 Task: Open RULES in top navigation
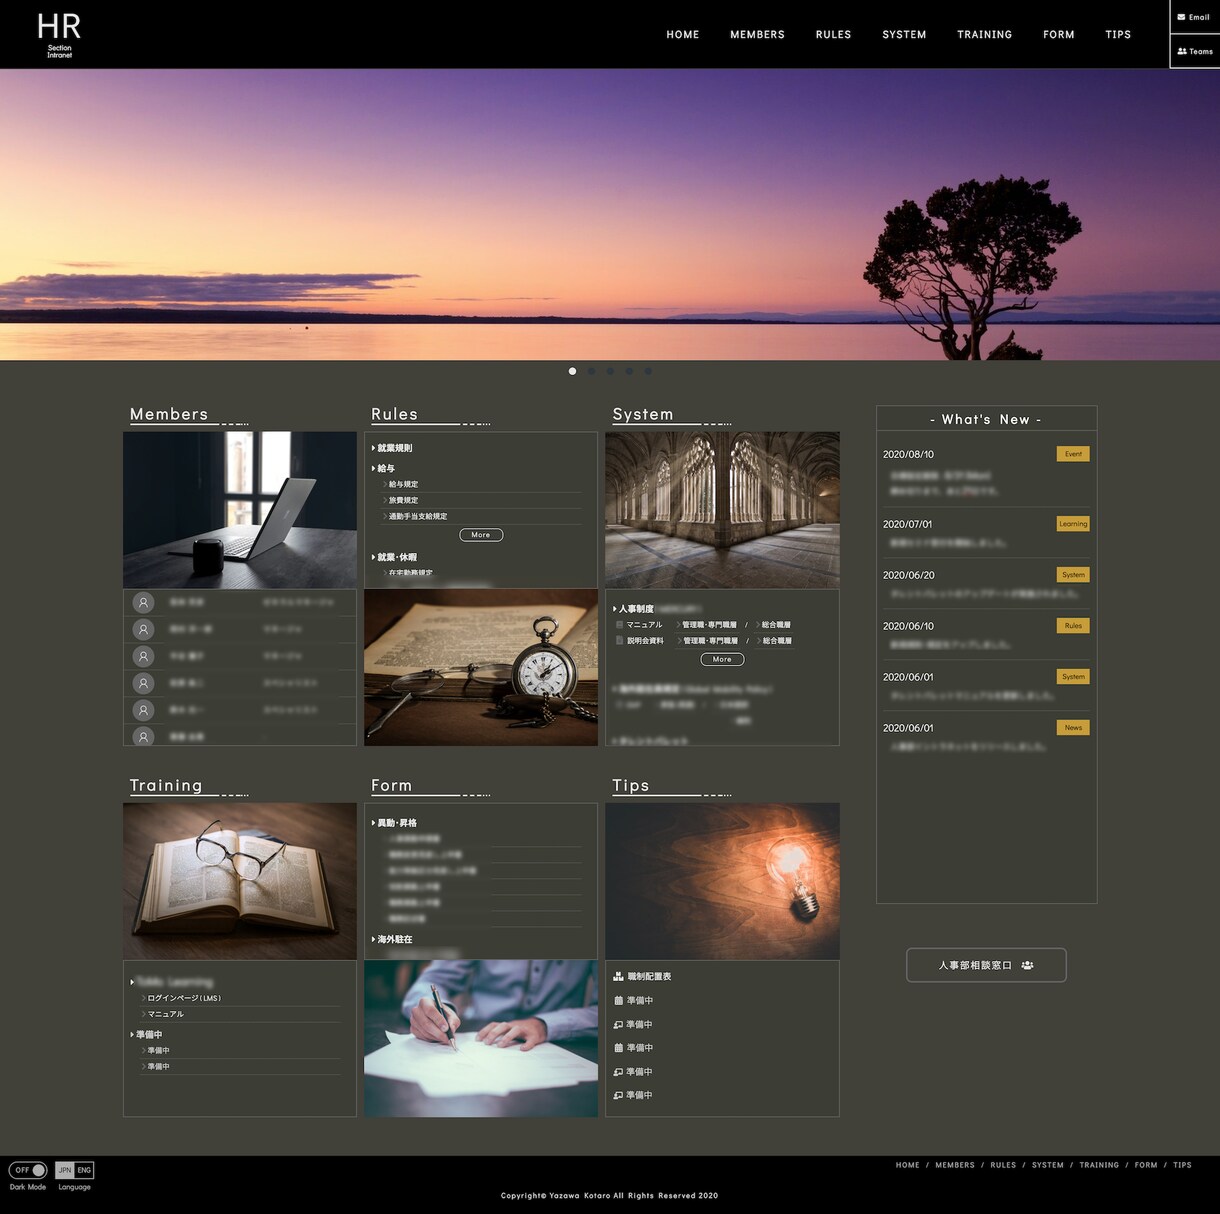click(x=833, y=35)
